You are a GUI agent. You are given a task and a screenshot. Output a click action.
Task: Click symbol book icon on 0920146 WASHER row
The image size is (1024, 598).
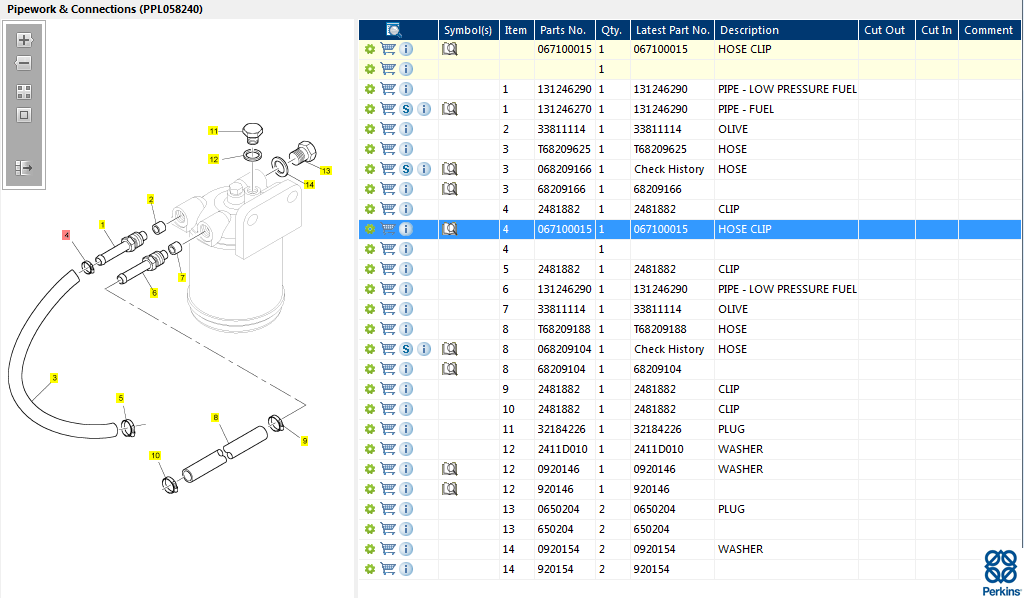click(449, 469)
